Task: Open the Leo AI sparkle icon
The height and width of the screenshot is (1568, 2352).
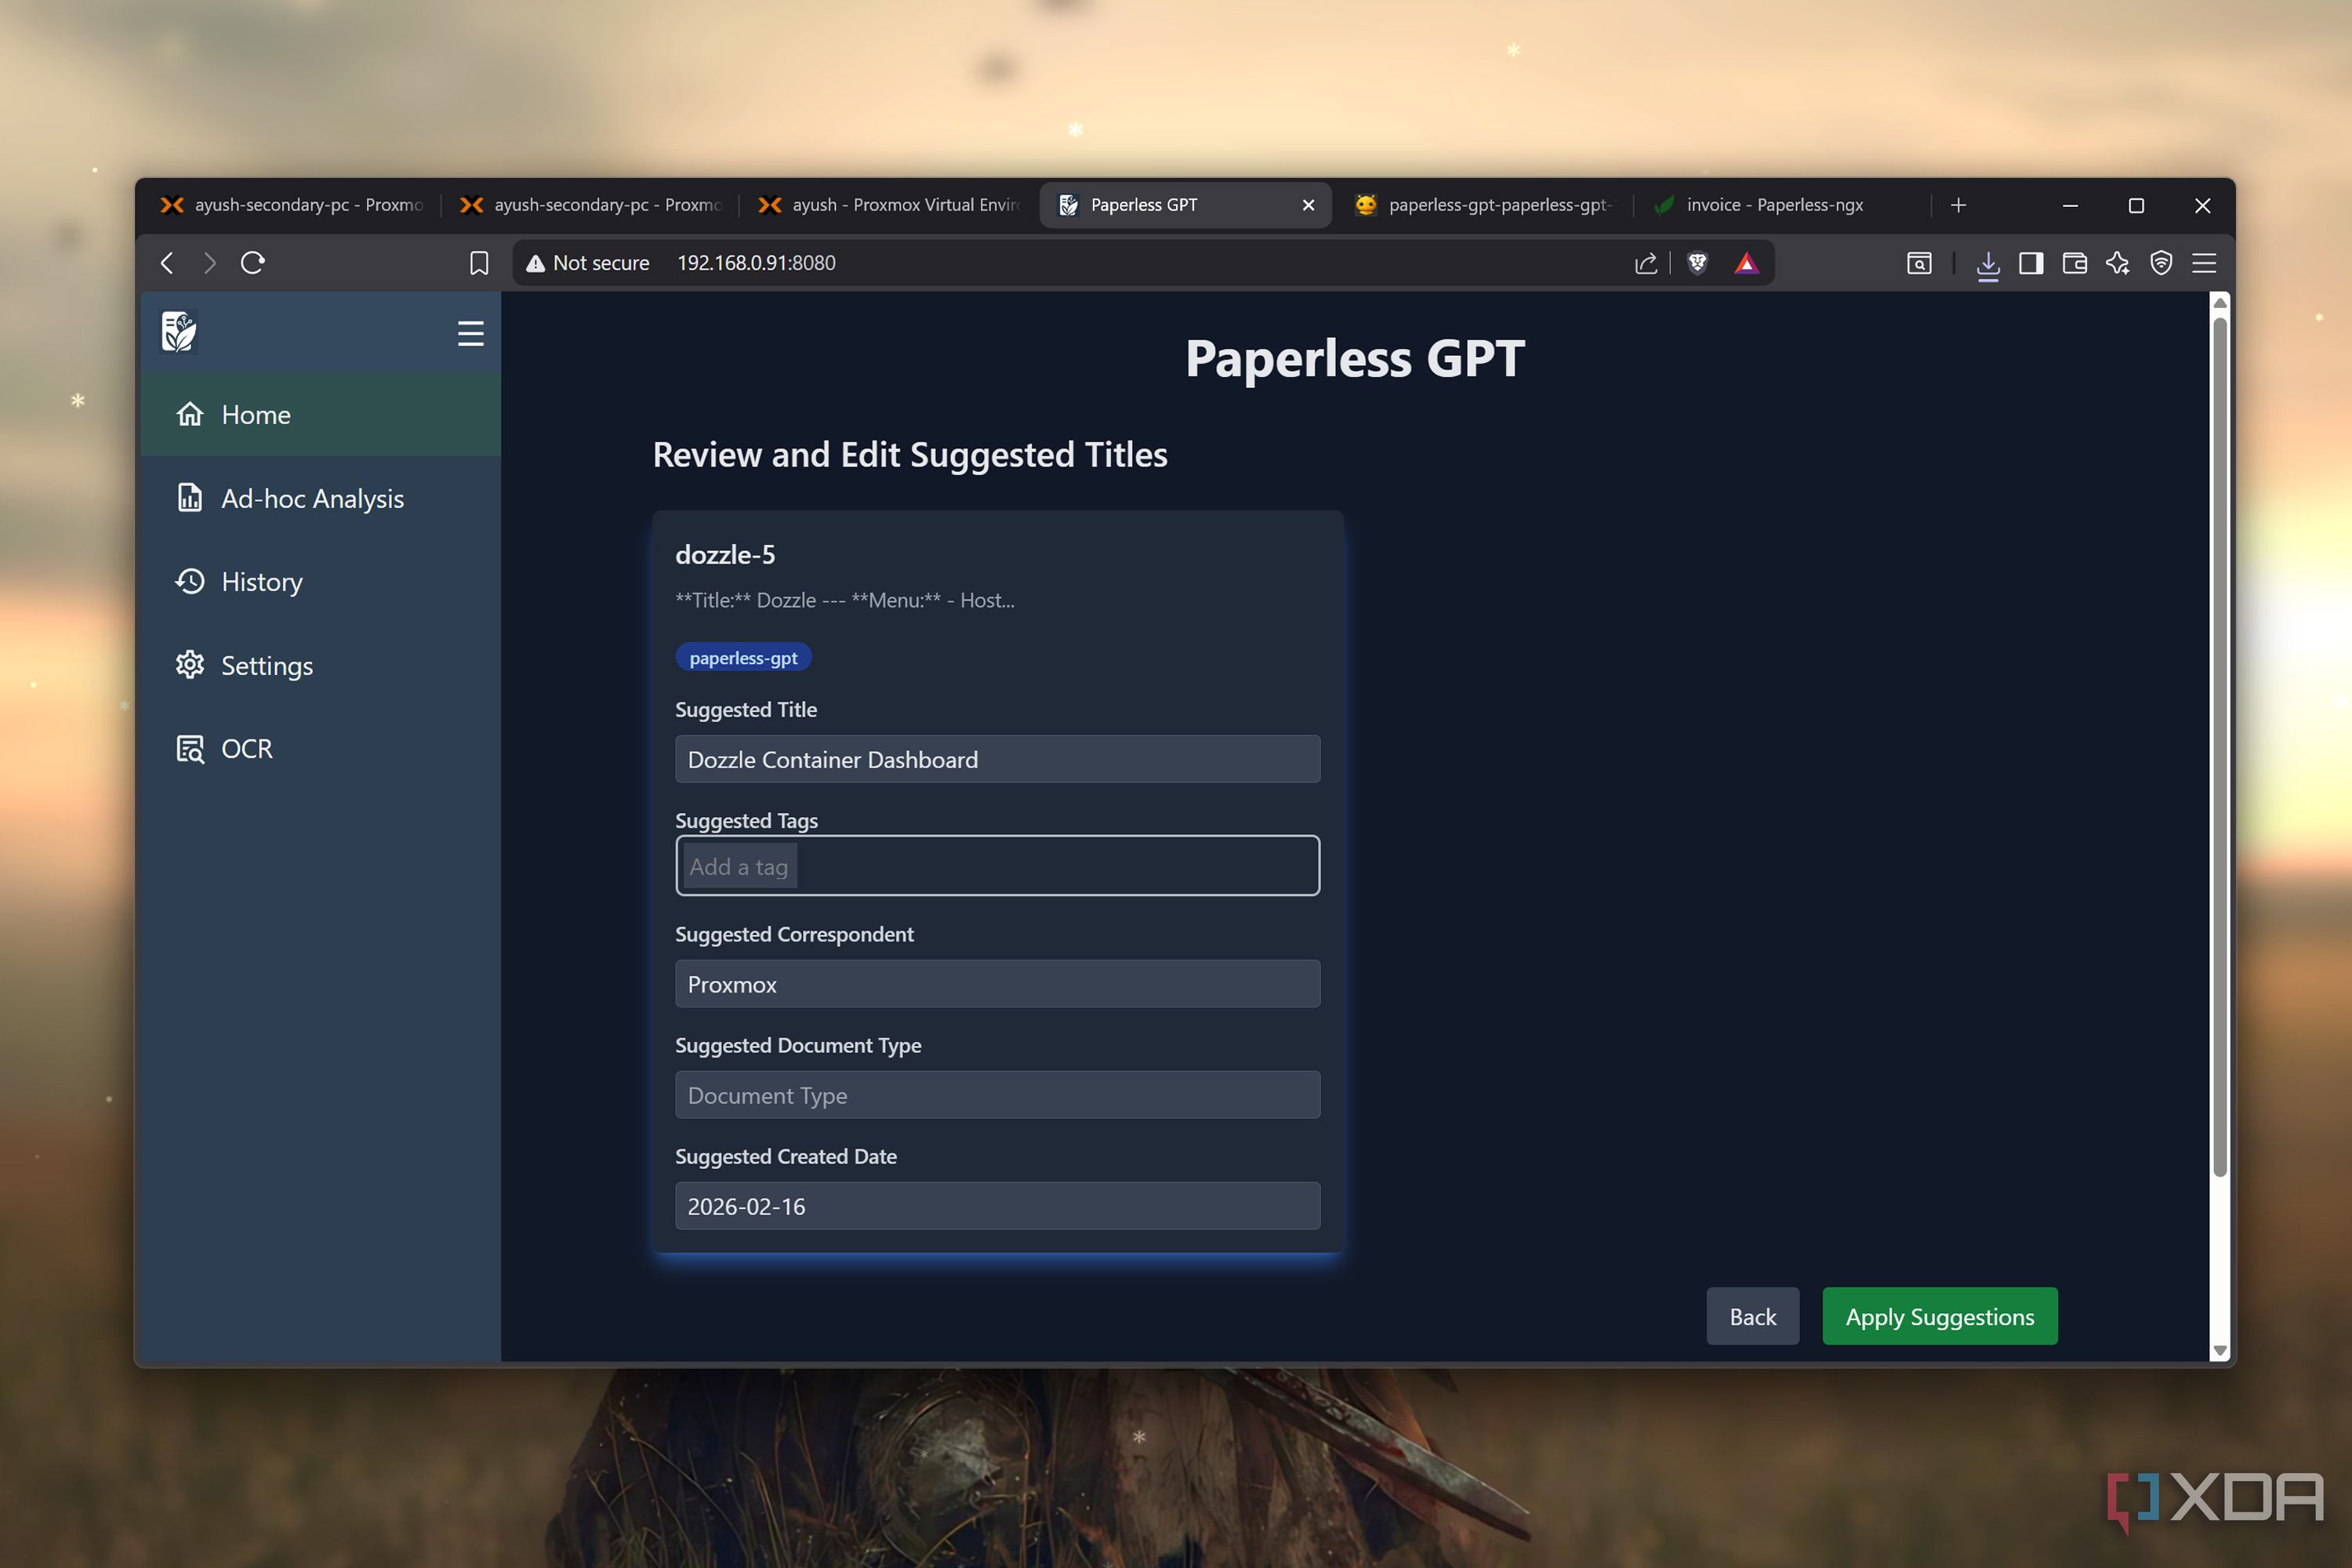Action: click(2117, 263)
